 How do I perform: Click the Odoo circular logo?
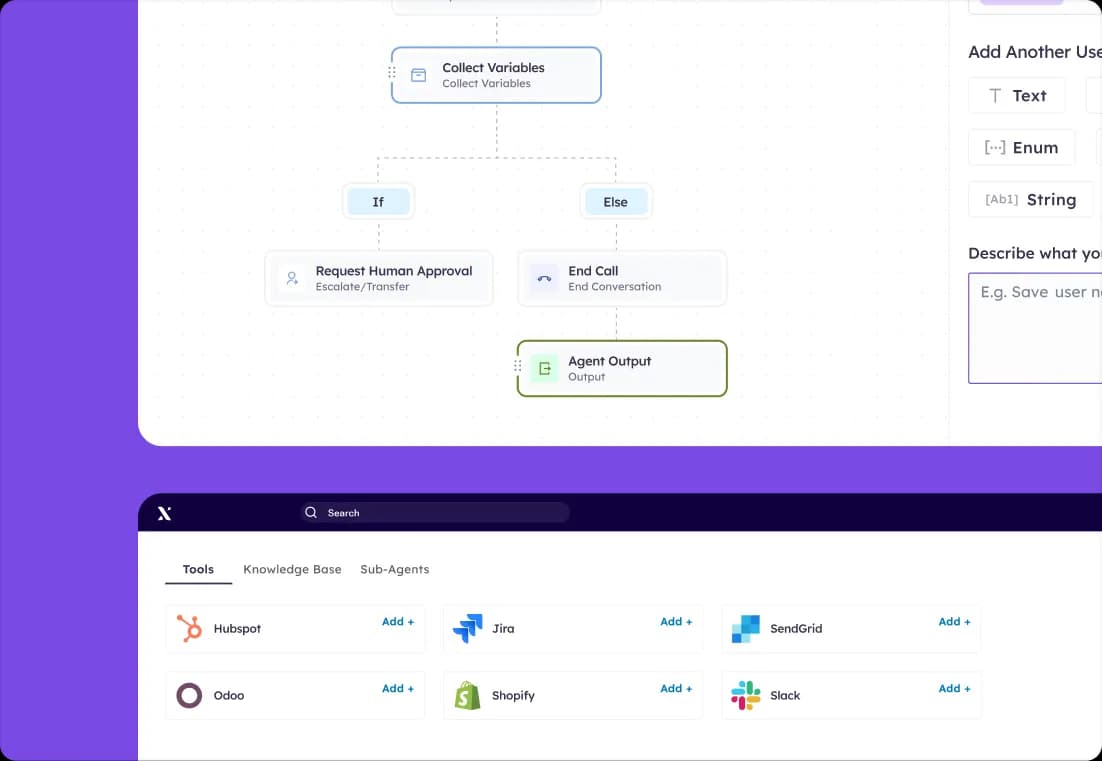(x=189, y=695)
